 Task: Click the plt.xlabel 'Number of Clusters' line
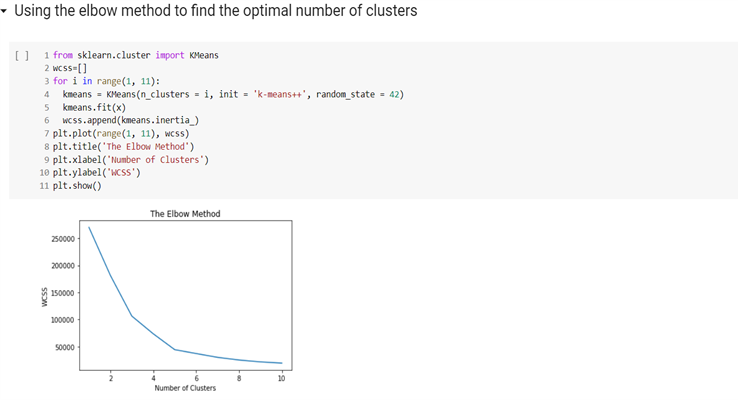tap(131, 160)
